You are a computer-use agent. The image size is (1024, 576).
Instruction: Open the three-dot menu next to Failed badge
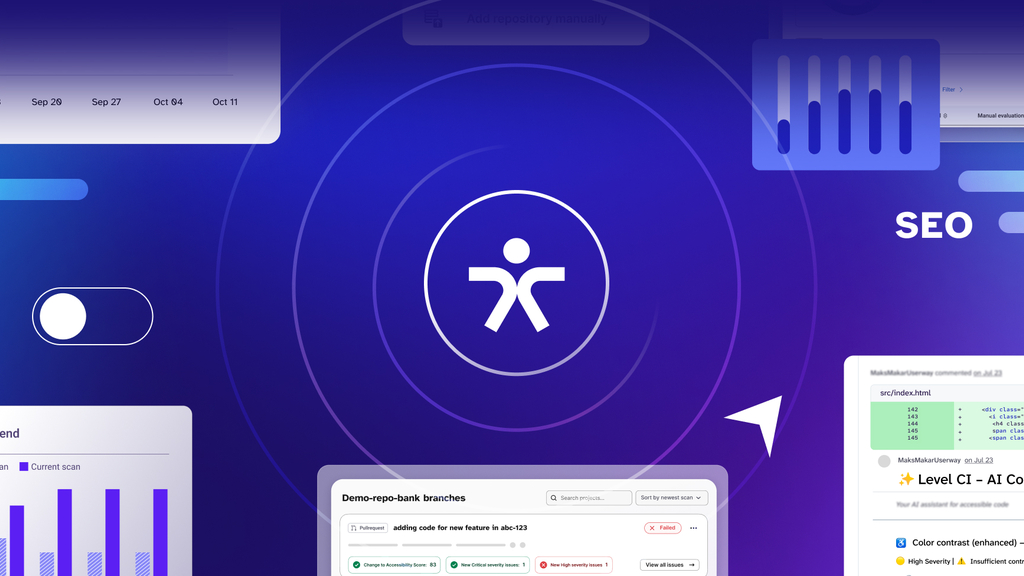693,528
